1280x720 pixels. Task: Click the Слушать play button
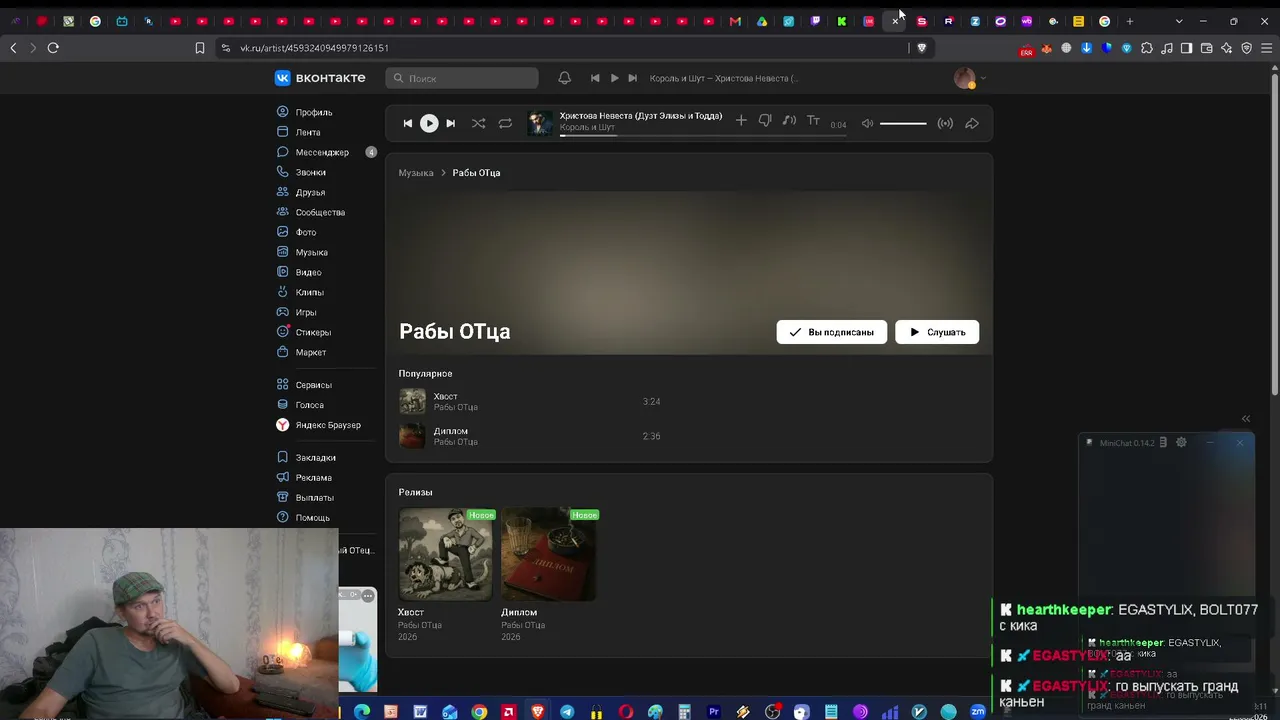tap(937, 332)
